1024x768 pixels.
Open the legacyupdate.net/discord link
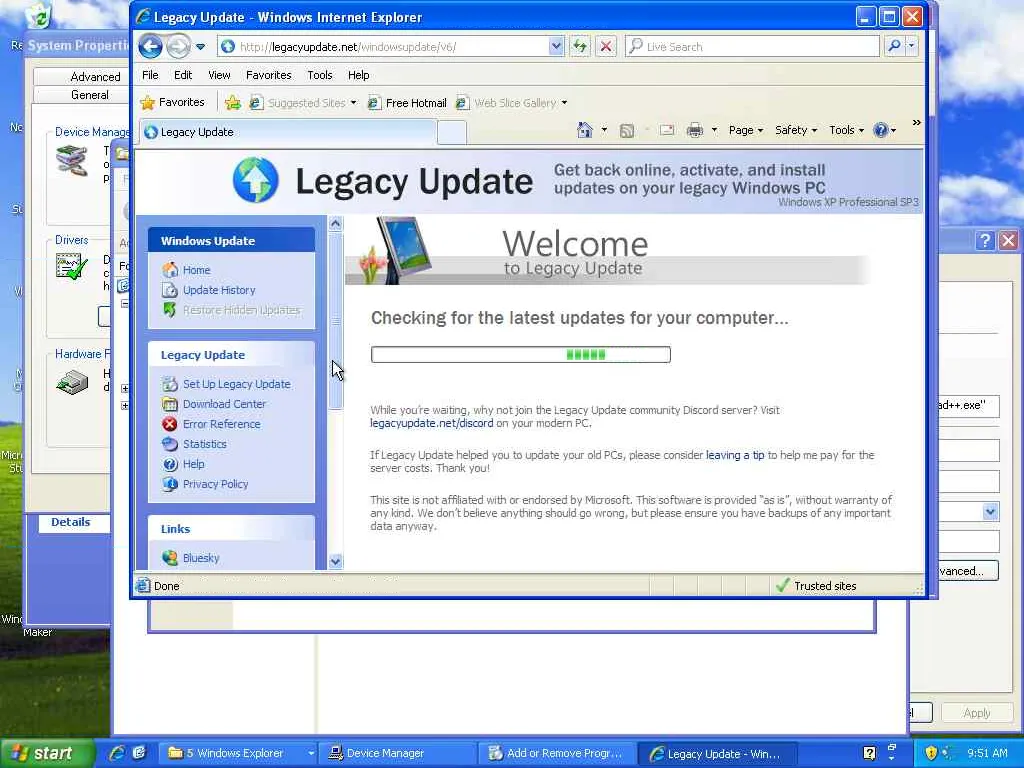click(x=432, y=423)
